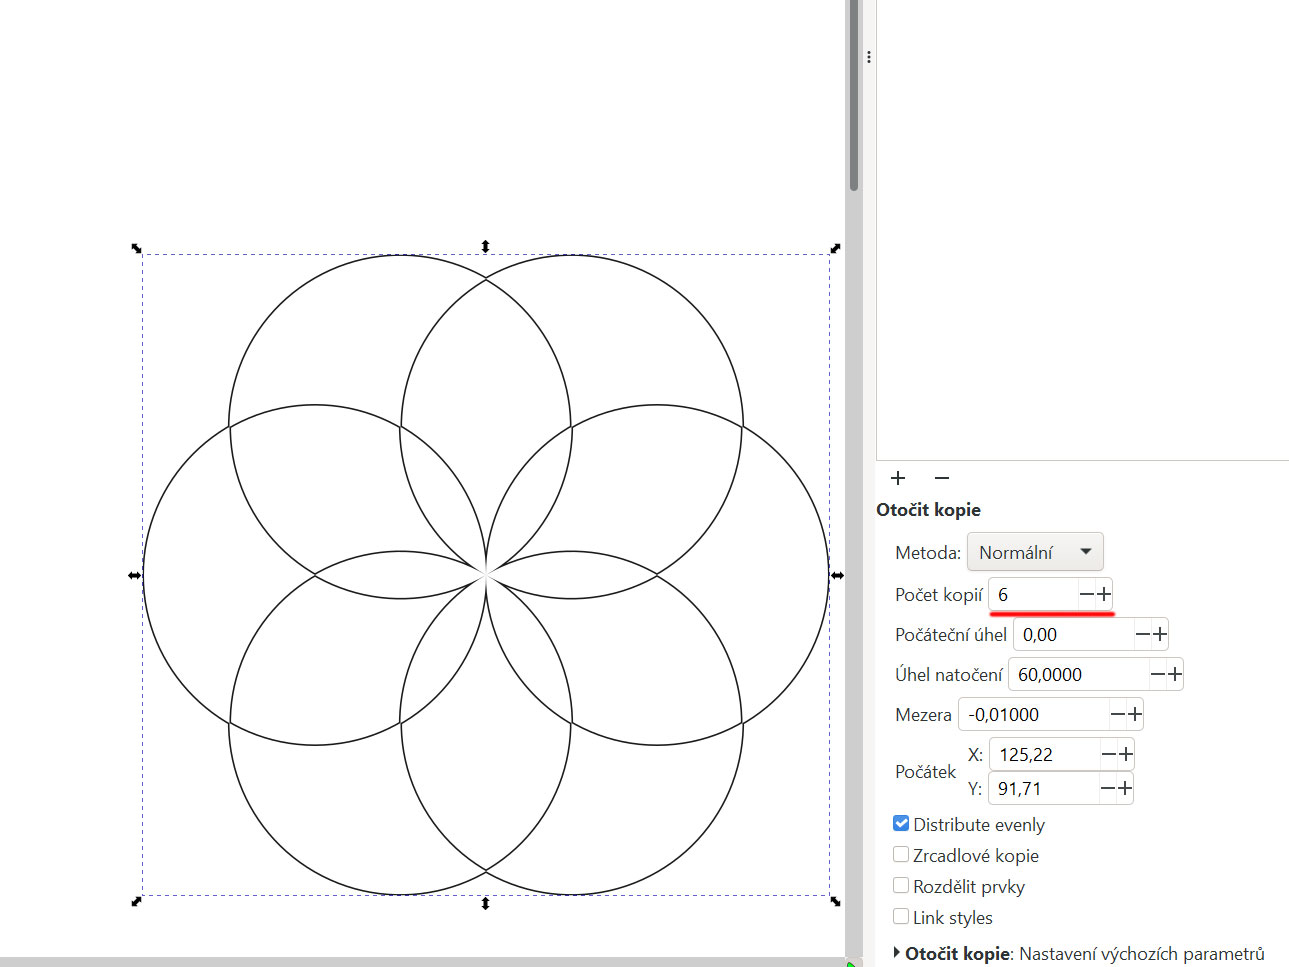Increase Mezera value with plus
The width and height of the screenshot is (1289, 967).
click(x=1135, y=714)
